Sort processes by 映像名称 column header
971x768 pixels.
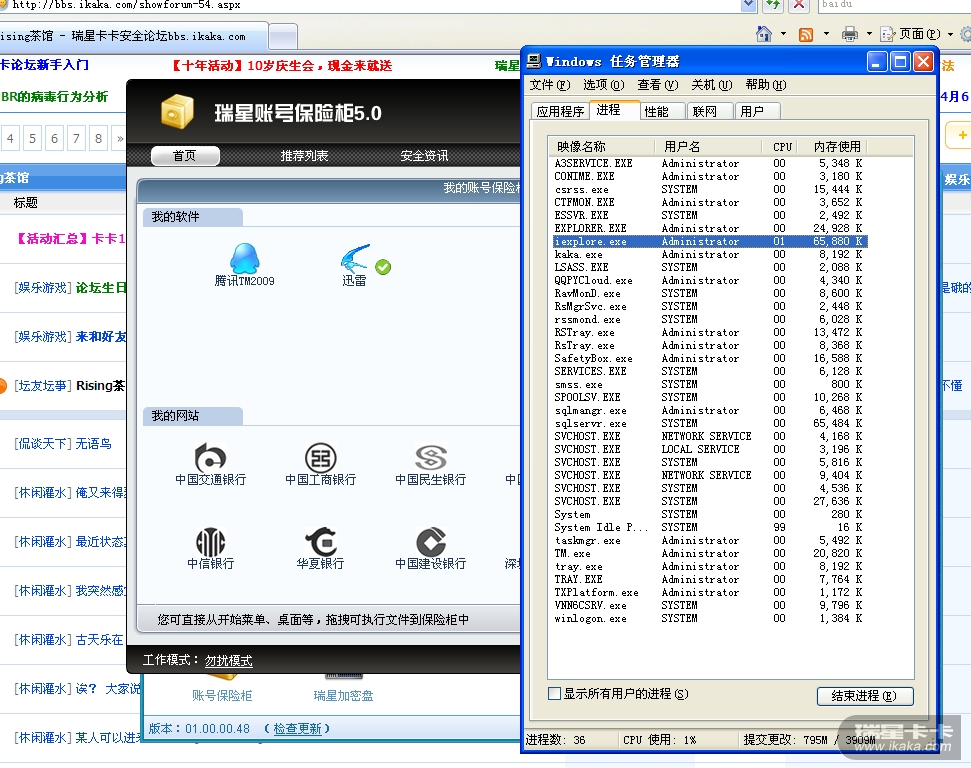point(603,146)
